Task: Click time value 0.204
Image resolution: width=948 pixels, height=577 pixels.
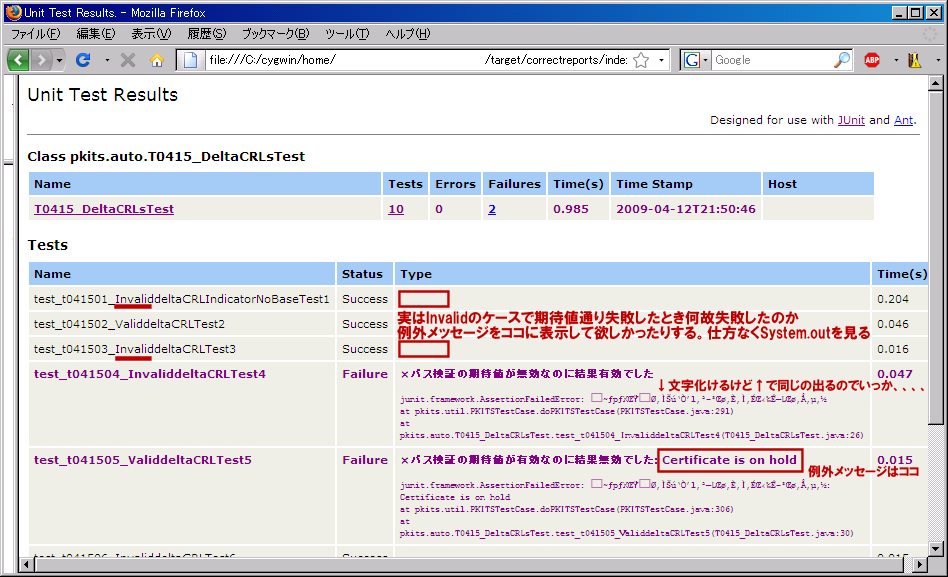Action: [893, 299]
